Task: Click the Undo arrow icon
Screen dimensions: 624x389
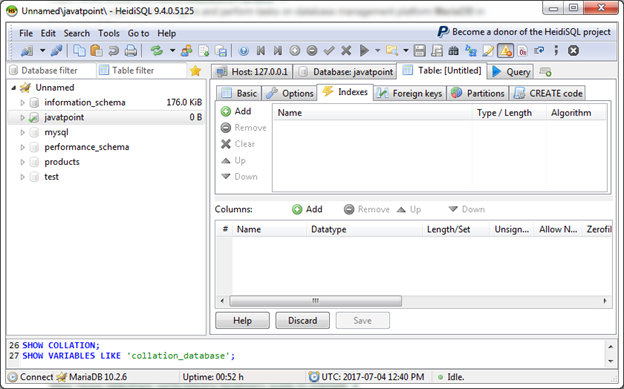Action: [113, 51]
